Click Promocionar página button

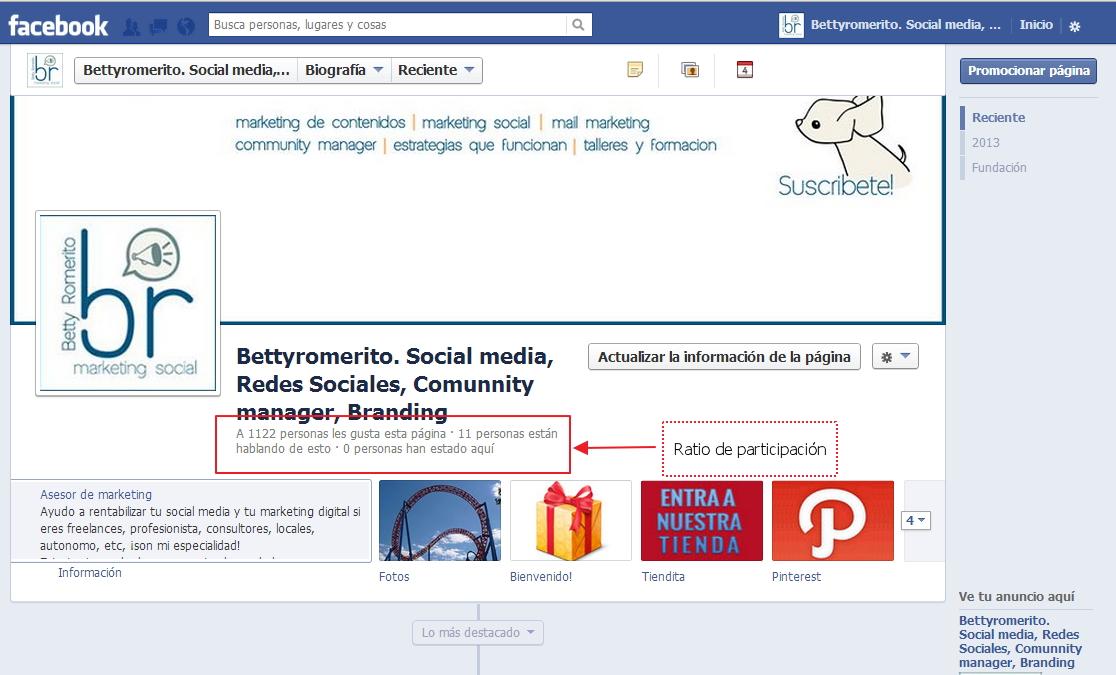tap(1028, 70)
